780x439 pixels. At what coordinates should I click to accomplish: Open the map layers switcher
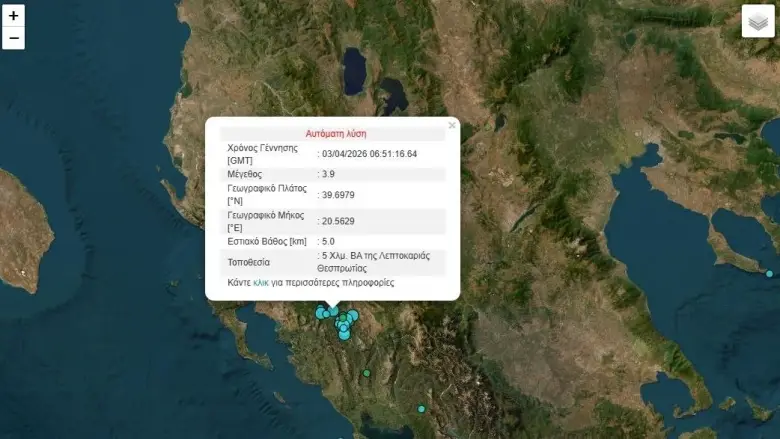tap(758, 21)
